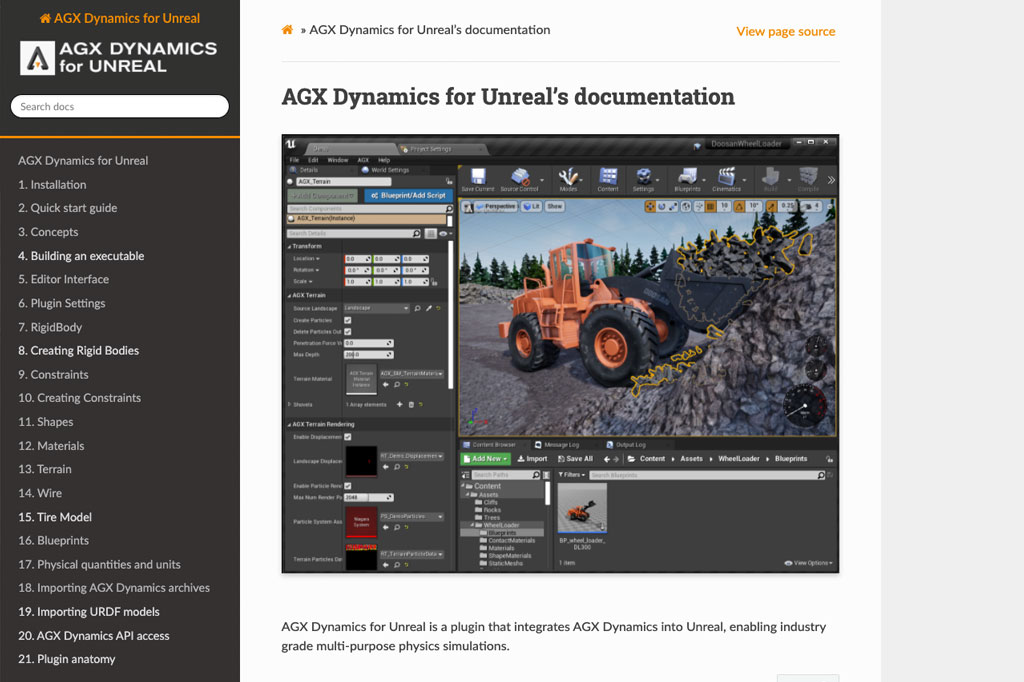This screenshot has height=682, width=1024.
Task: Toggle the Create Particles checkbox
Action: [347, 320]
